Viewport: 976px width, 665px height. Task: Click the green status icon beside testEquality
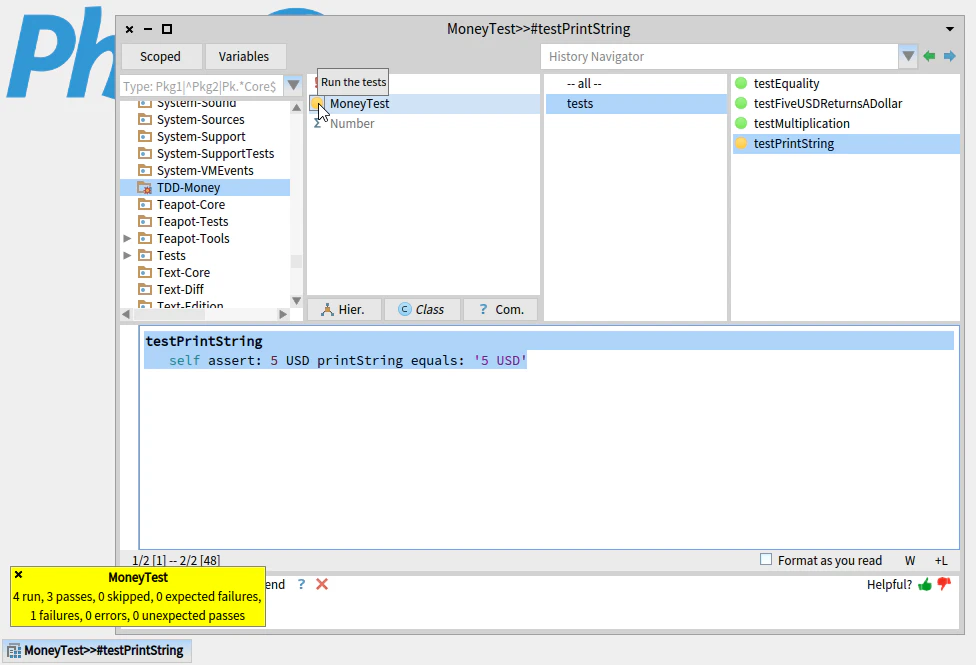point(741,83)
